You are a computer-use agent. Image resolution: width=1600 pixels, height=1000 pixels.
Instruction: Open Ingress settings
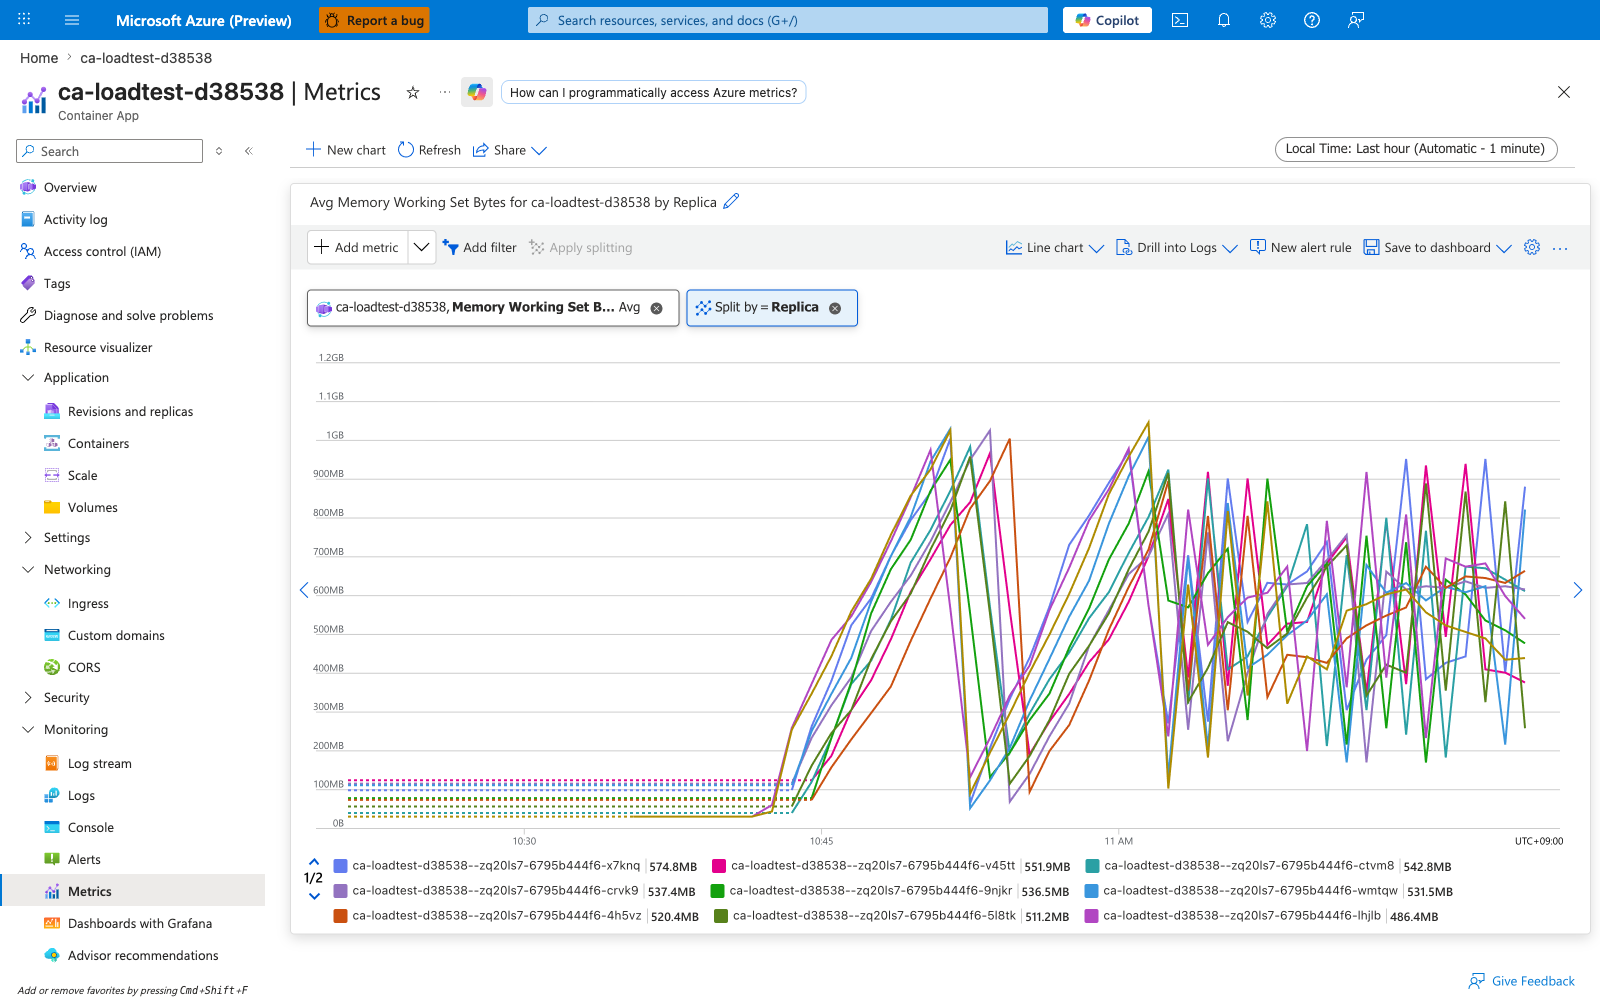88,604
